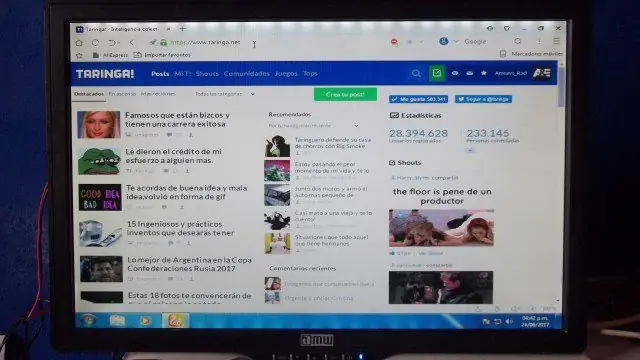
Task: Open the browser hamburger menu
Action: coord(556,41)
